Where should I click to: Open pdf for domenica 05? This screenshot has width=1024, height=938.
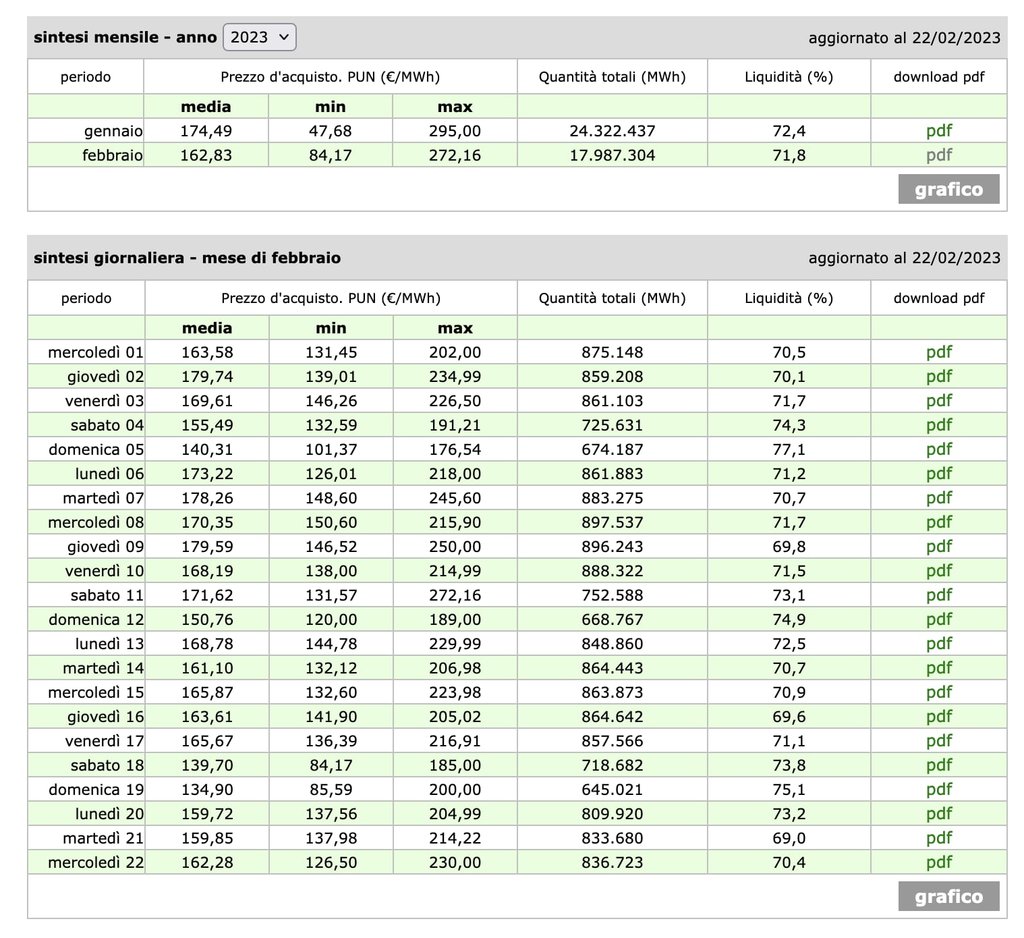938,450
